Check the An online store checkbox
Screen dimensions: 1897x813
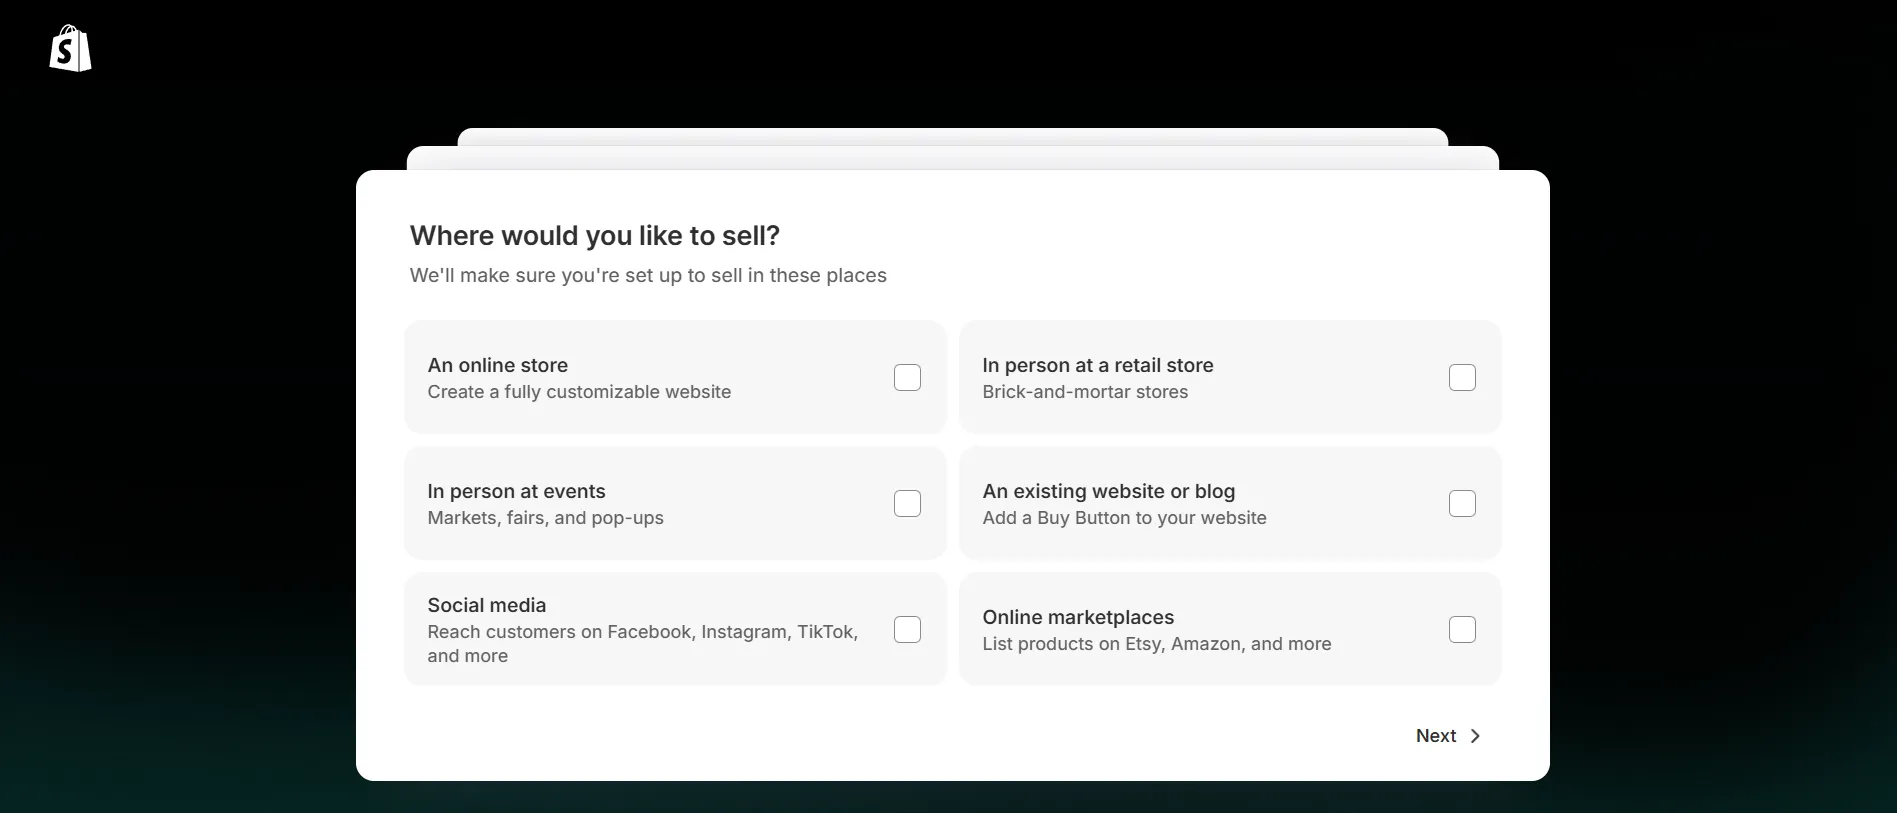pyautogui.click(x=907, y=377)
